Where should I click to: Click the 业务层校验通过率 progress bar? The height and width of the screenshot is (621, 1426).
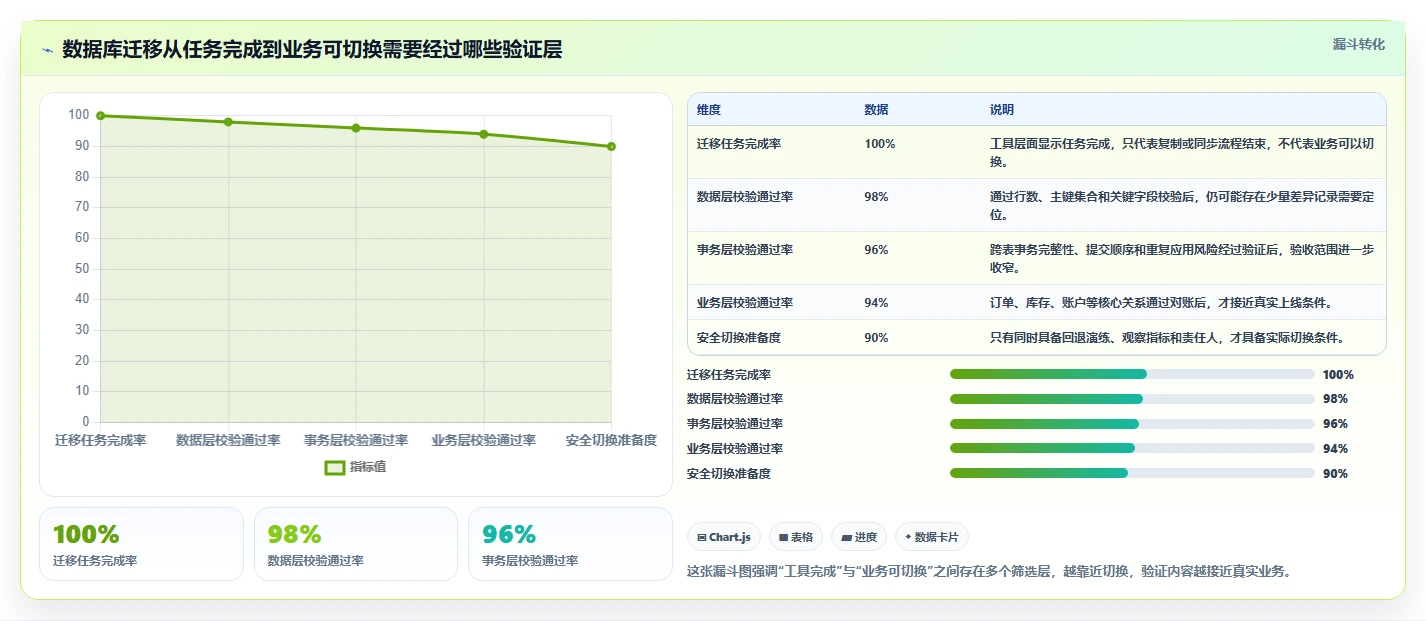click(1132, 448)
